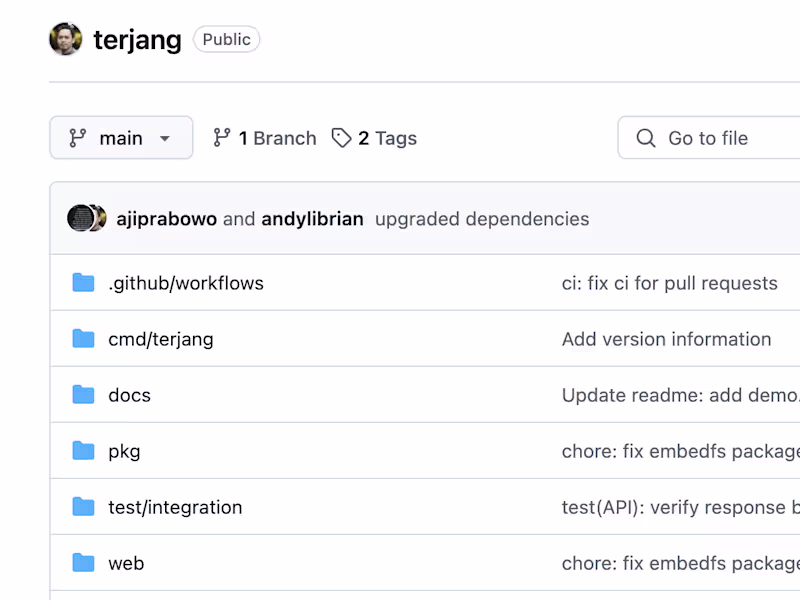Click the branch icon beside main
Viewport: 800px width, 600px height.
77,138
